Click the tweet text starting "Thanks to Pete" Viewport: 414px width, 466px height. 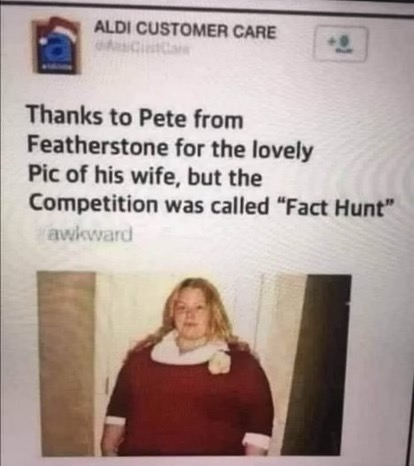[208, 162]
